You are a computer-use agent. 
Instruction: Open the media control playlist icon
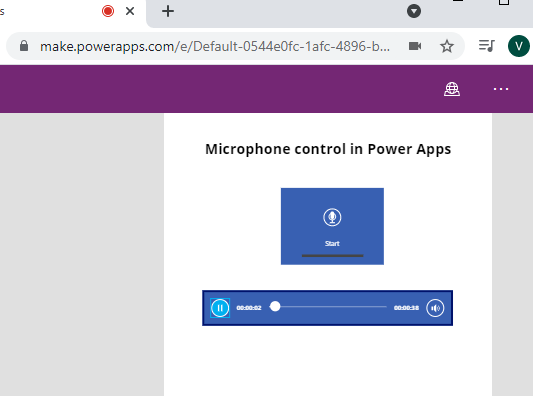(486, 46)
